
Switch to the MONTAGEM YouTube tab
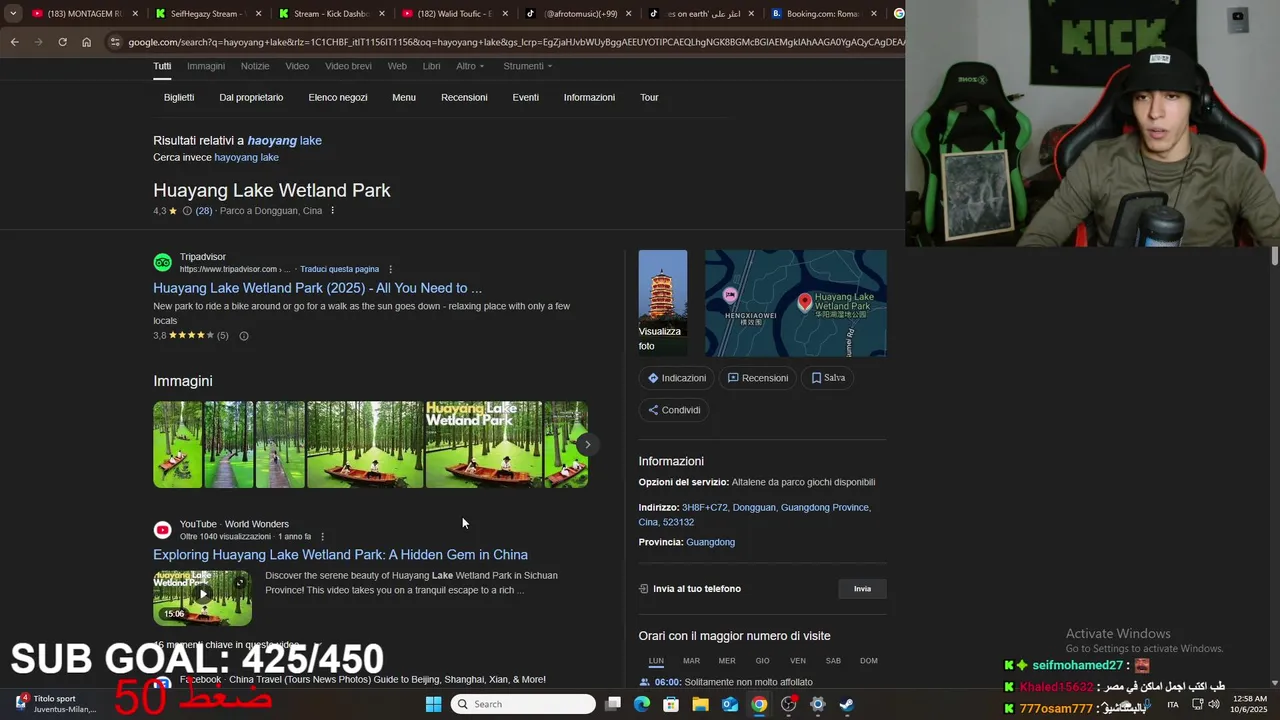tap(84, 14)
